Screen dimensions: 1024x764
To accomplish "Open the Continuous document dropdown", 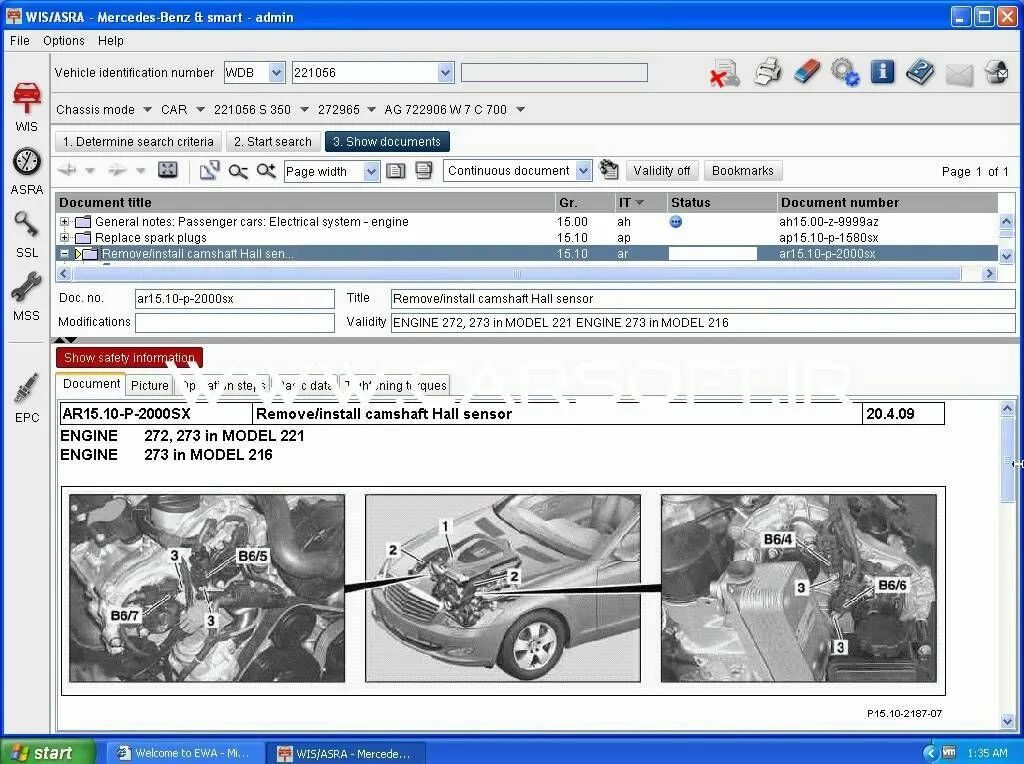I will pyautogui.click(x=584, y=171).
